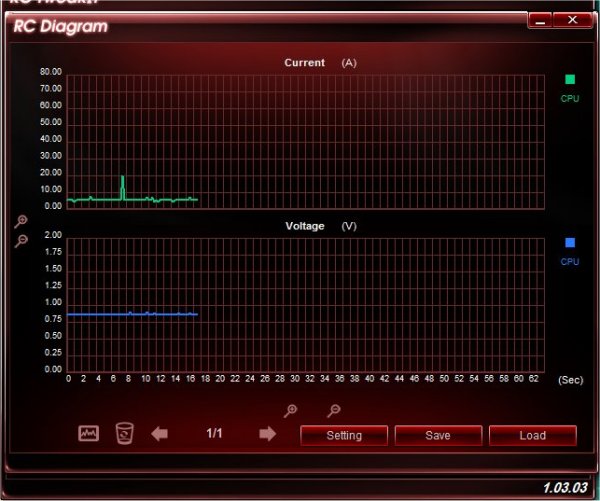This screenshot has height=501, width=600.
Task: Zoom out time axis magnifier icon
Action: tap(334, 411)
